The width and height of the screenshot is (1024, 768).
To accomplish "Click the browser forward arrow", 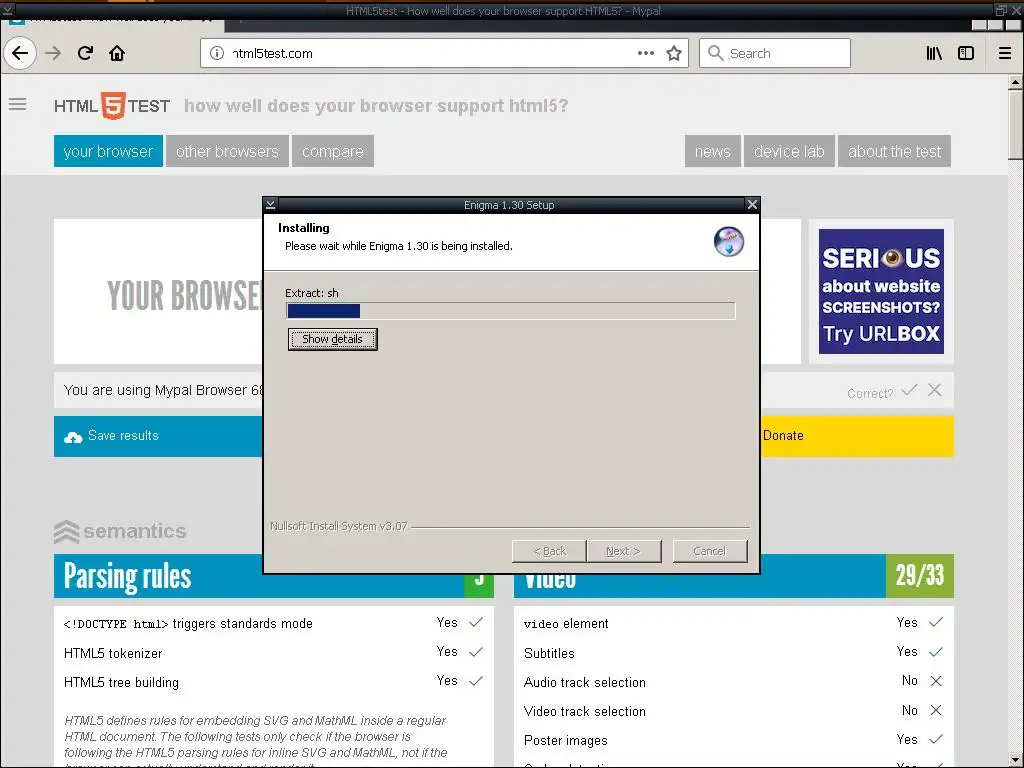I will click(x=53, y=53).
